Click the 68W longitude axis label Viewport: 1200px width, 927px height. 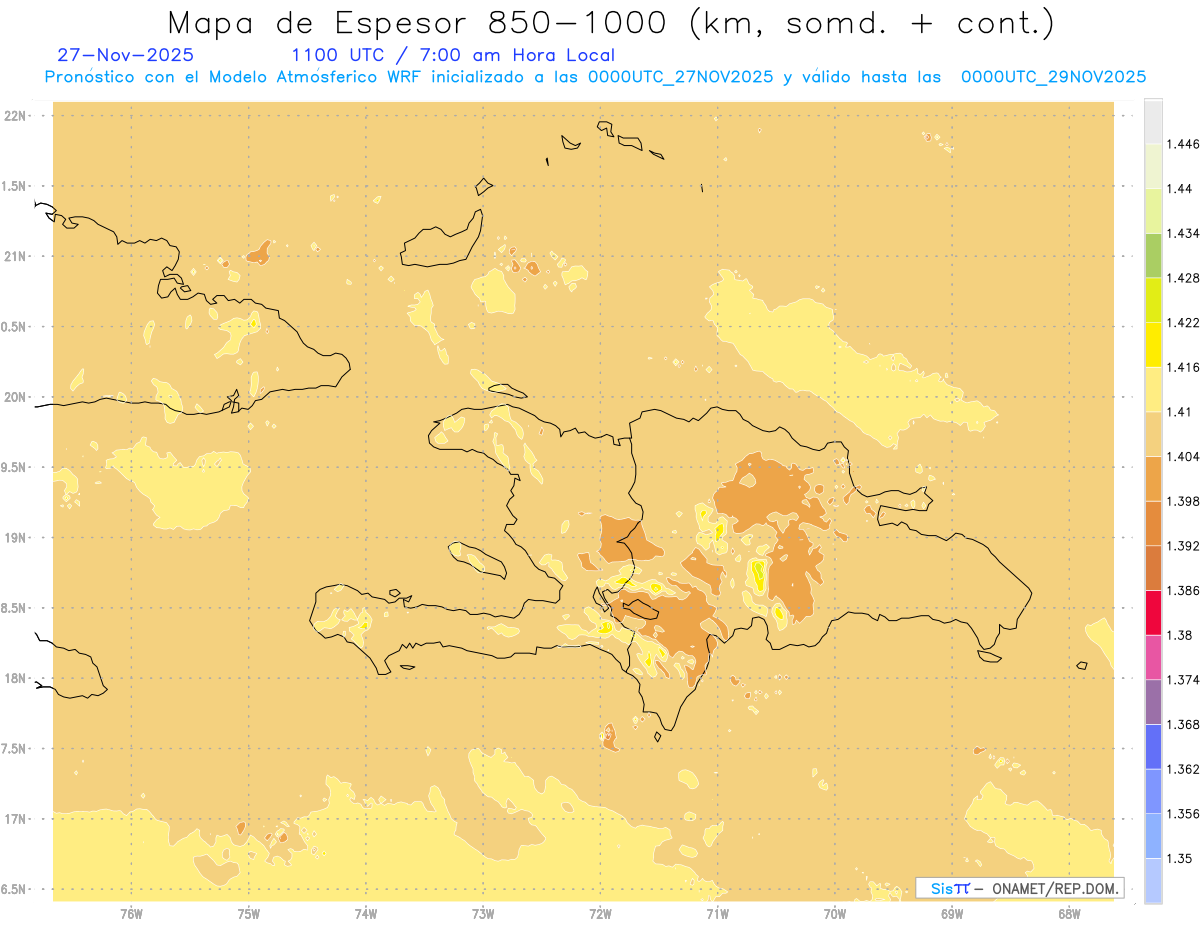click(x=1069, y=913)
